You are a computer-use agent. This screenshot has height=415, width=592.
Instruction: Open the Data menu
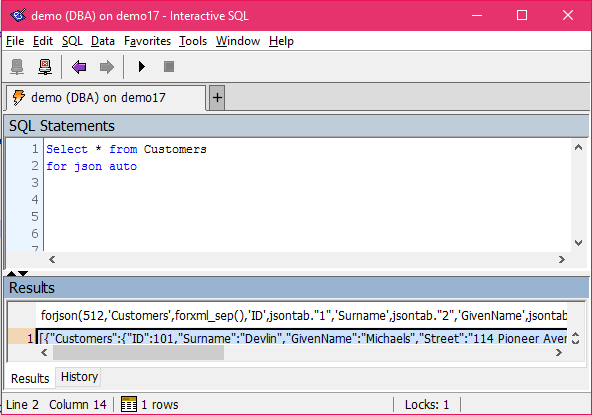pyautogui.click(x=103, y=41)
